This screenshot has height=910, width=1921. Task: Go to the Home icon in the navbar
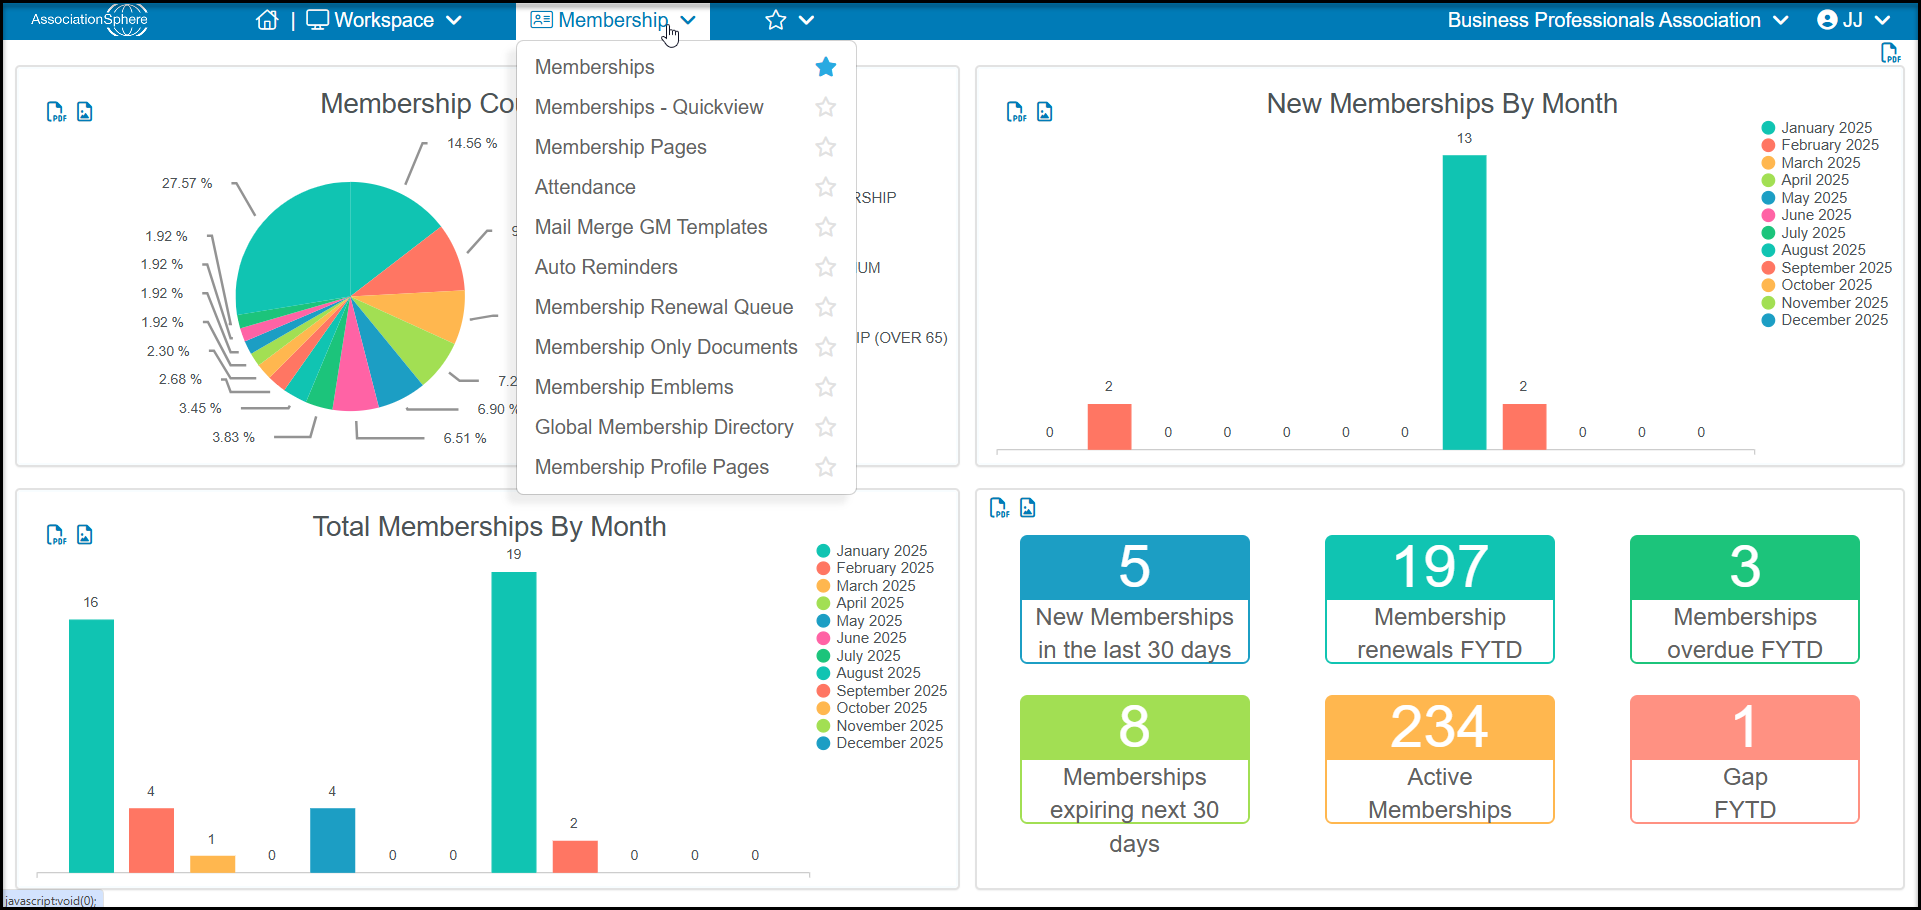tap(267, 20)
